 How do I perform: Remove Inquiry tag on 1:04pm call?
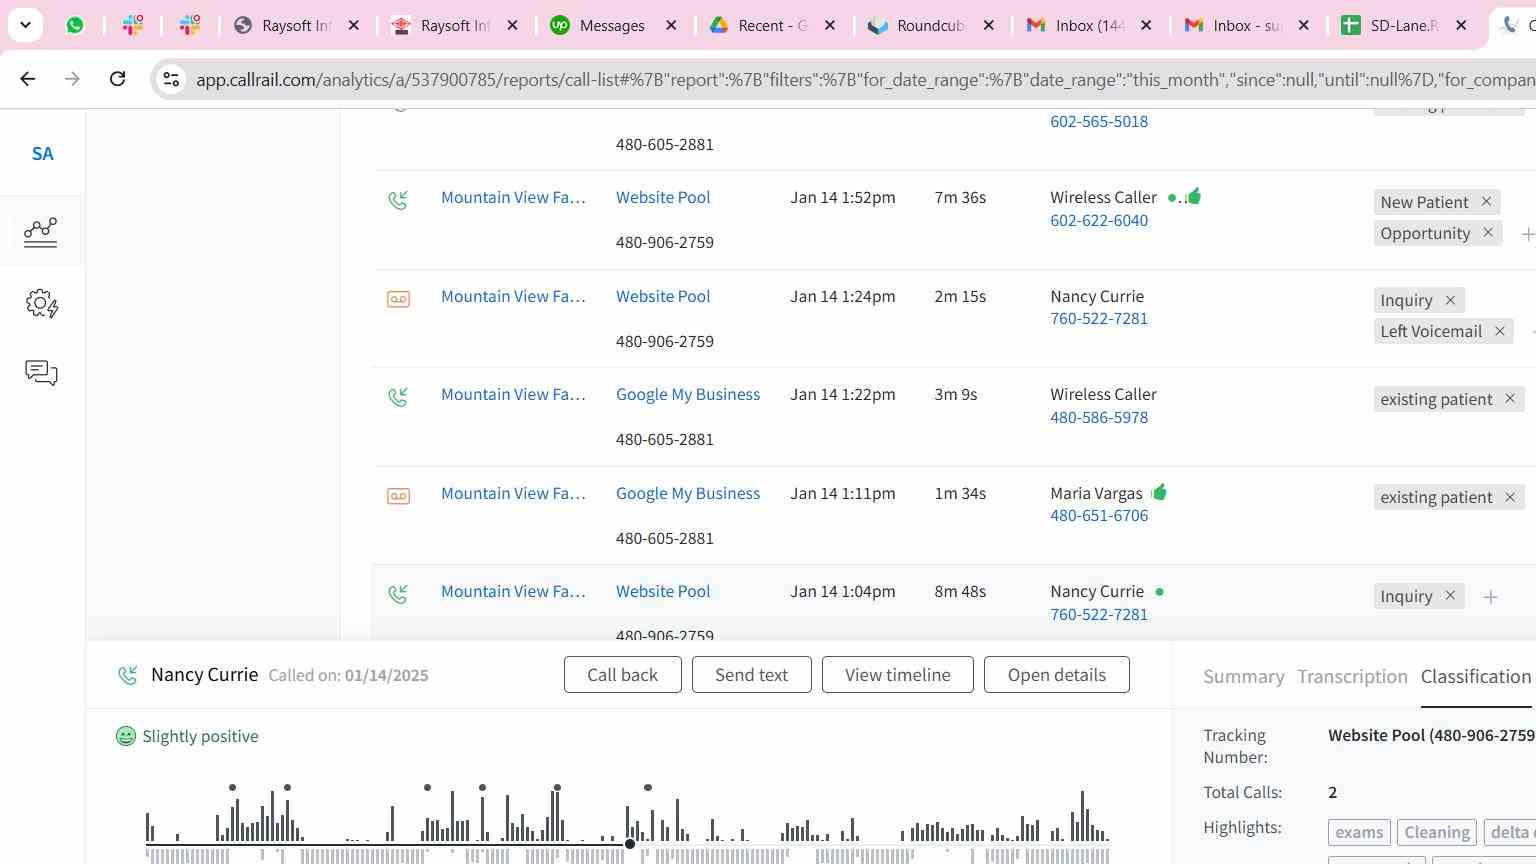1450,596
